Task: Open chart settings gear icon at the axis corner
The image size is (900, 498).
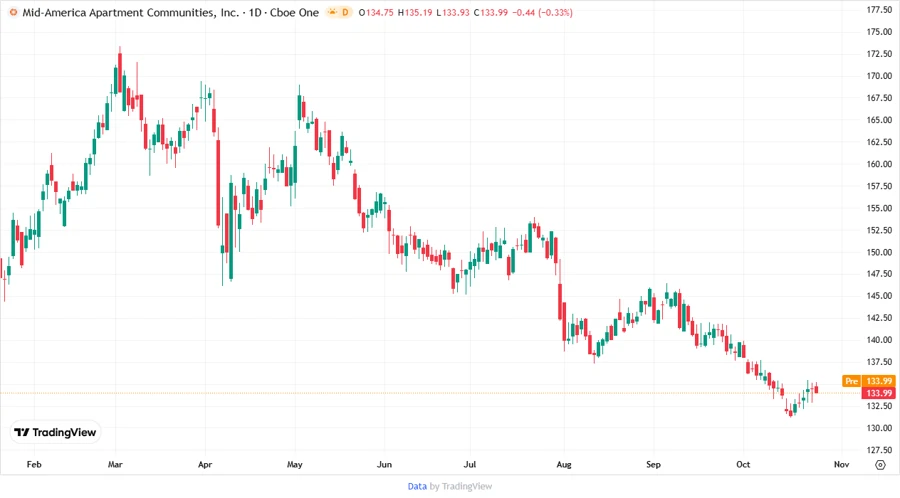Action: click(x=880, y=465)
